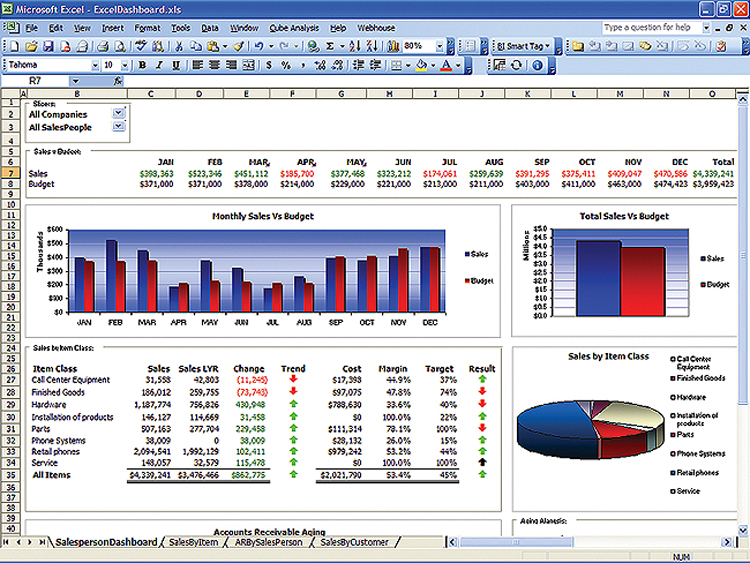
Task: Switch to the SalesByCustomer sheet tab
Action: click(354, 542)
